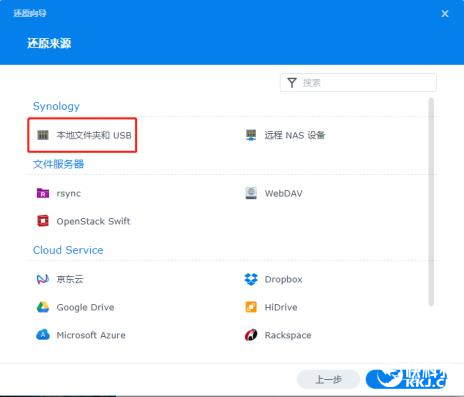Click the Dropbox text label
This screenshot has width=464, height=397.
pyautogui.click(x=284, y=279)
